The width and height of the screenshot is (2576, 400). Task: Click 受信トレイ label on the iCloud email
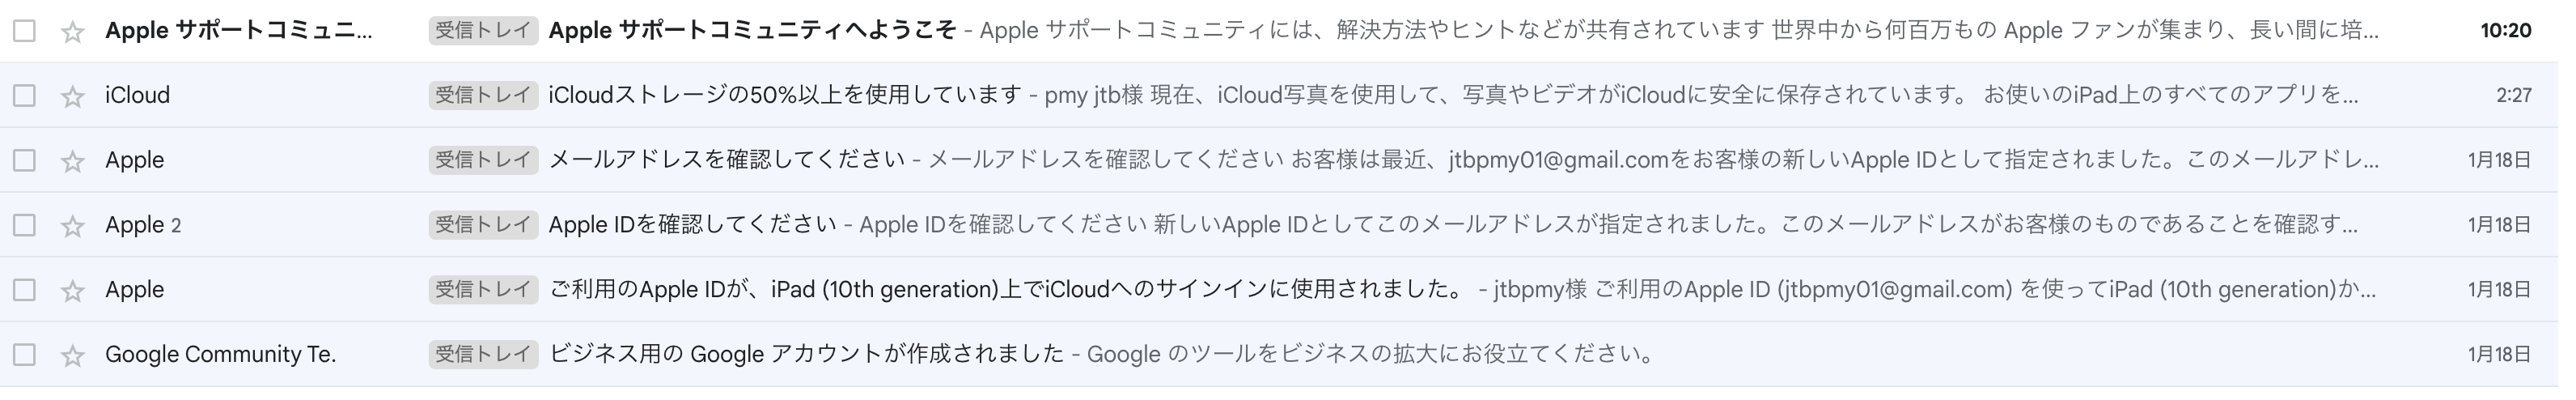point(483,95)
